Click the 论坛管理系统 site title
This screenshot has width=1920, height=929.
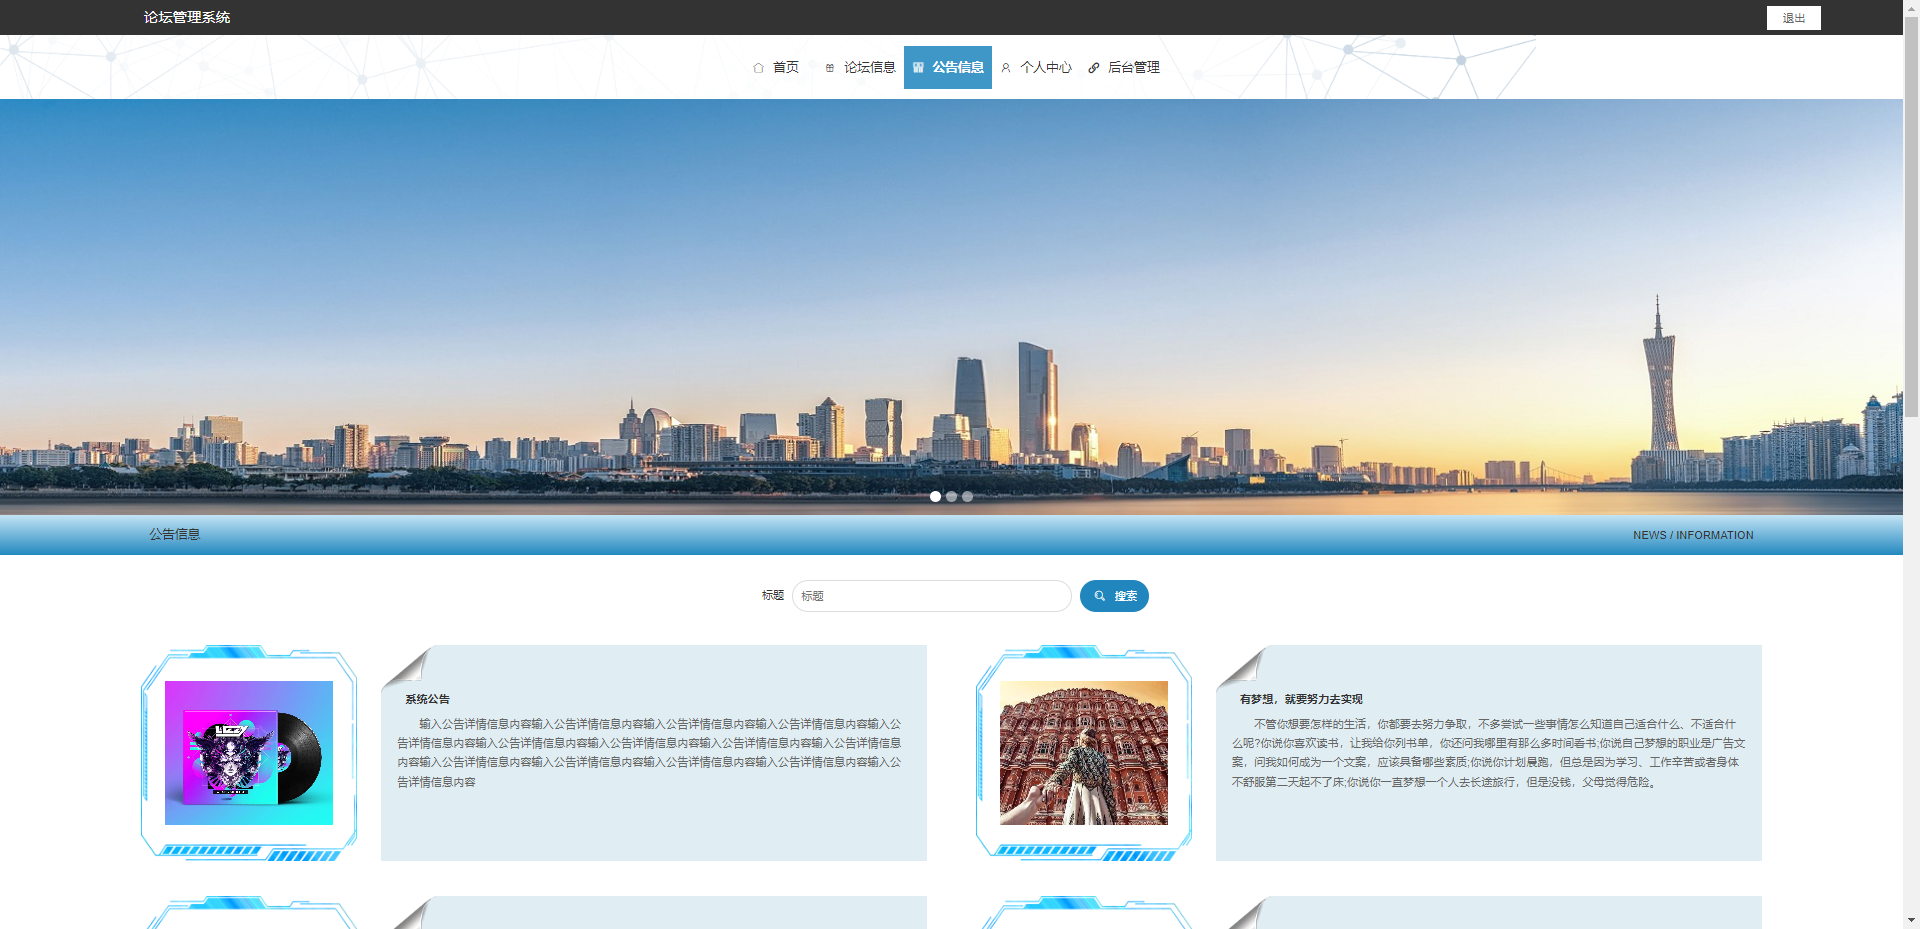(187, 17)
